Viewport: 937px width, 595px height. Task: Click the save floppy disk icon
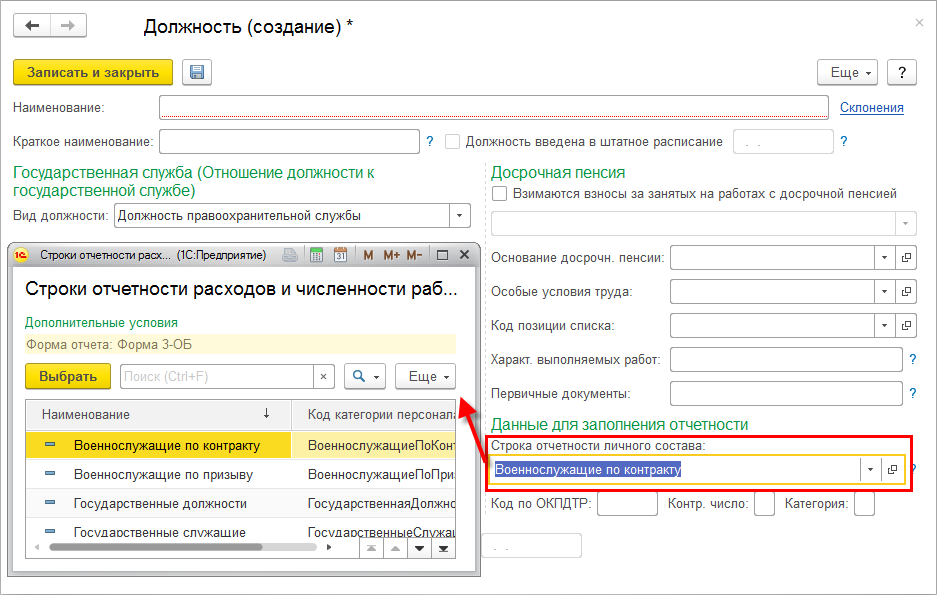tap(197, 72)
